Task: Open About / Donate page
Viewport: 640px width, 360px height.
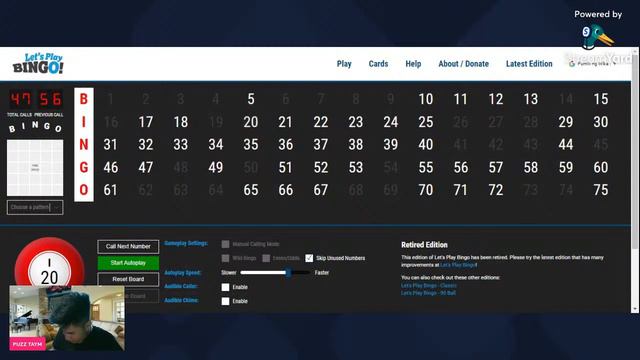Action: click(x=463, y=64)
